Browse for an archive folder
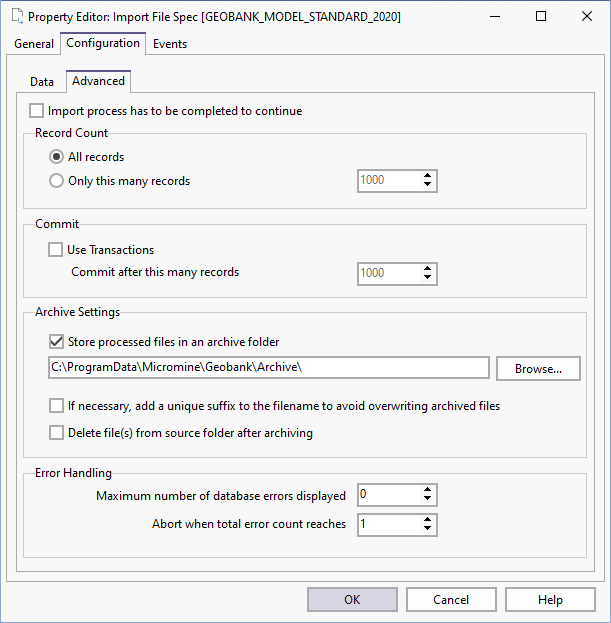Image resolution: width=611 pixels, height=623 pixels. point(538,369)
